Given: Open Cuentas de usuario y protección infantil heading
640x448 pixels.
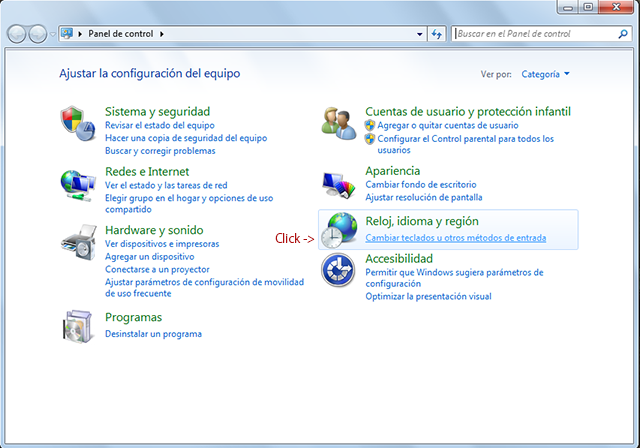Looking at the screenshot, I should tap(468, 111).
